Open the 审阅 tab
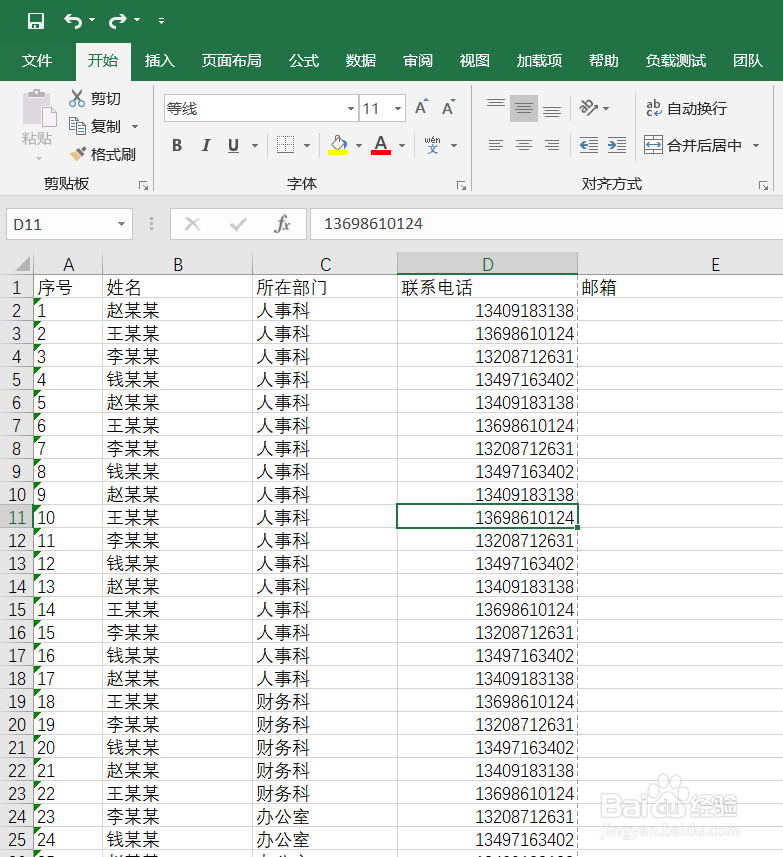 click(418, 60)
